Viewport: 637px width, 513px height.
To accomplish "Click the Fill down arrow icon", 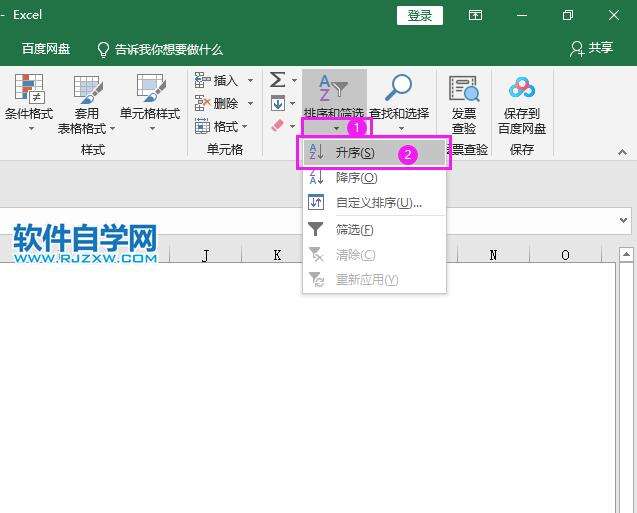I will [278, 103].
